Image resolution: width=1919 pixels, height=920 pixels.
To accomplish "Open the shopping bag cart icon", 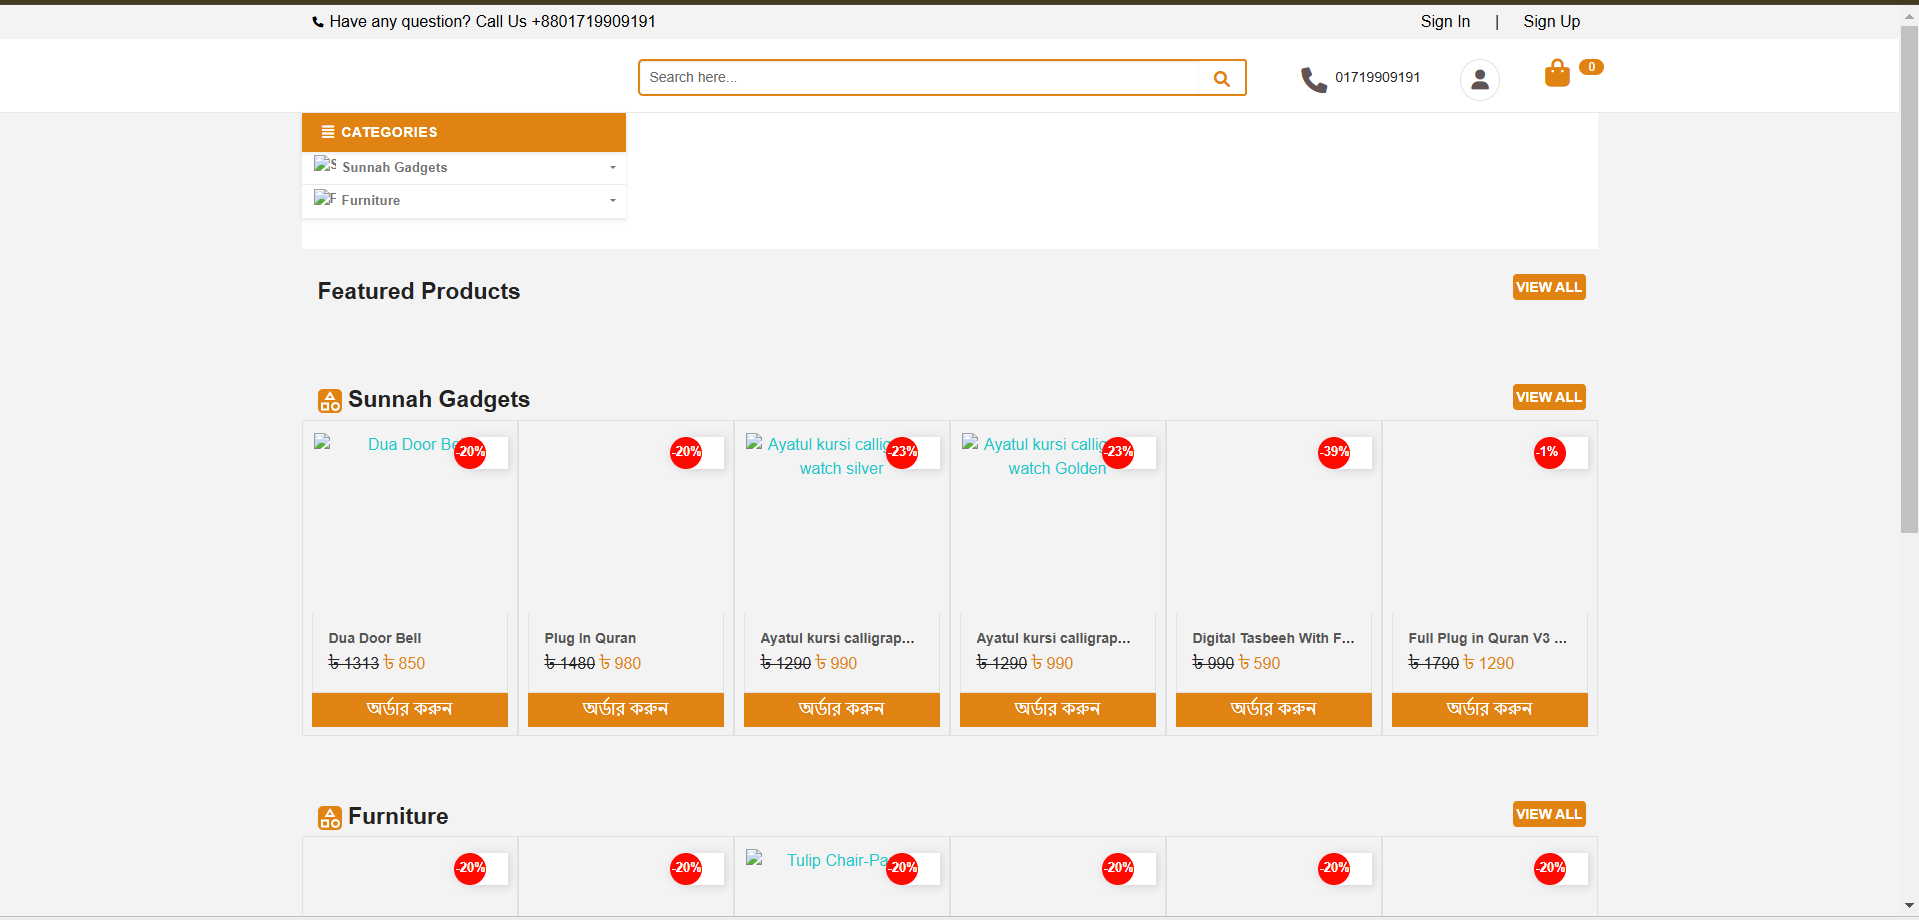I will tap(1557, 73).
